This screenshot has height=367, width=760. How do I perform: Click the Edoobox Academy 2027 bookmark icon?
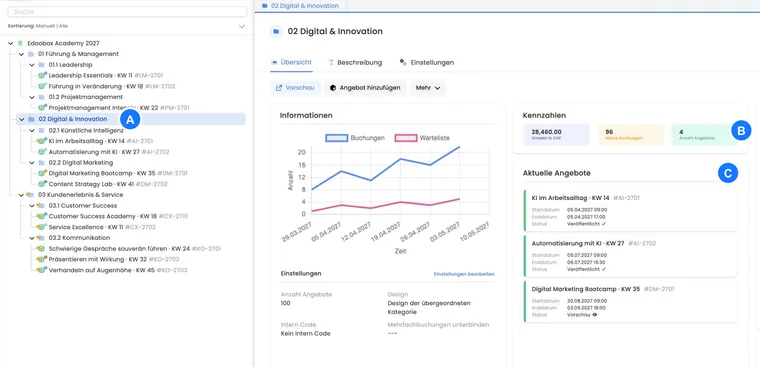coord(20,43)
